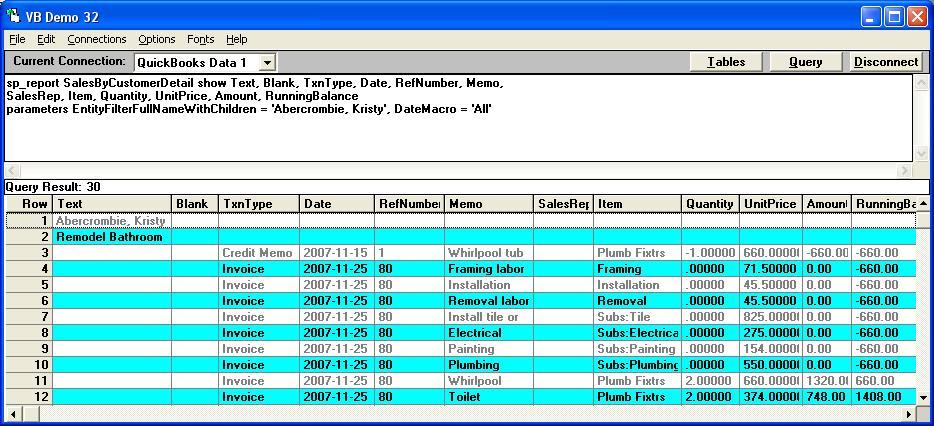Screen dimensions: 934x426
Task: Click the Quantity column header
Action: coord(710,204)
